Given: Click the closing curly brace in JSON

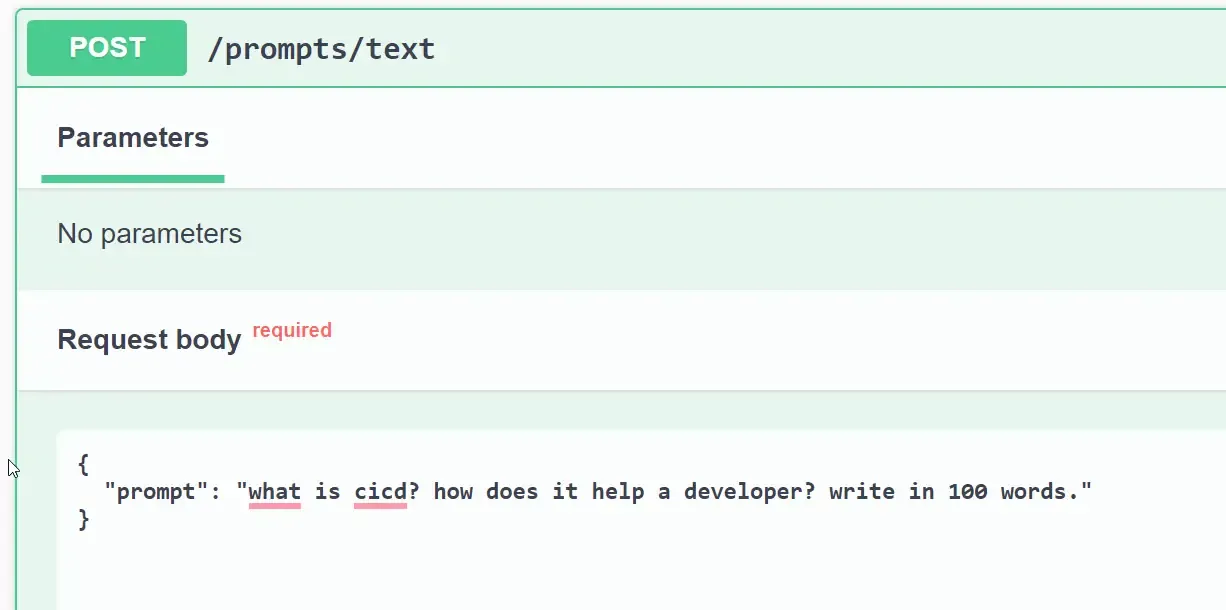Looking at the screenshot, I should pyautogui.click(x=83, y=519).
